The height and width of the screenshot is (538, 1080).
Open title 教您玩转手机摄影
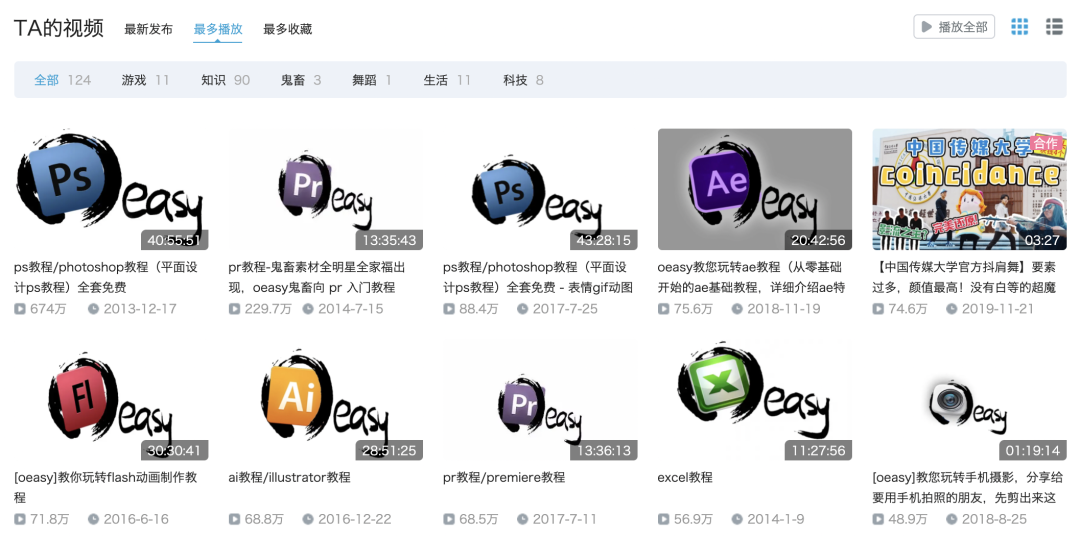pyautogui.click(x=968, y=487)
